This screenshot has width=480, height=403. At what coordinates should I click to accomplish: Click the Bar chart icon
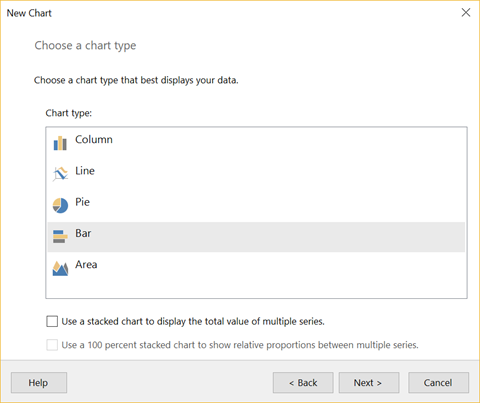[x=60, y=236]
